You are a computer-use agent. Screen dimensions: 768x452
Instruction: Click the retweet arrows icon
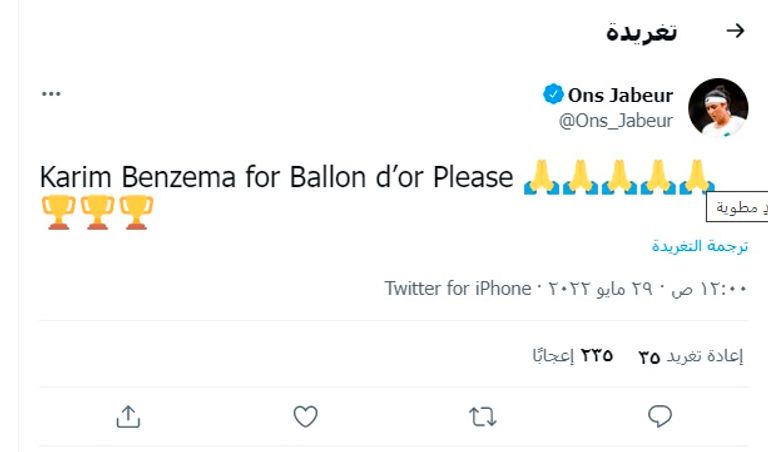483,417
